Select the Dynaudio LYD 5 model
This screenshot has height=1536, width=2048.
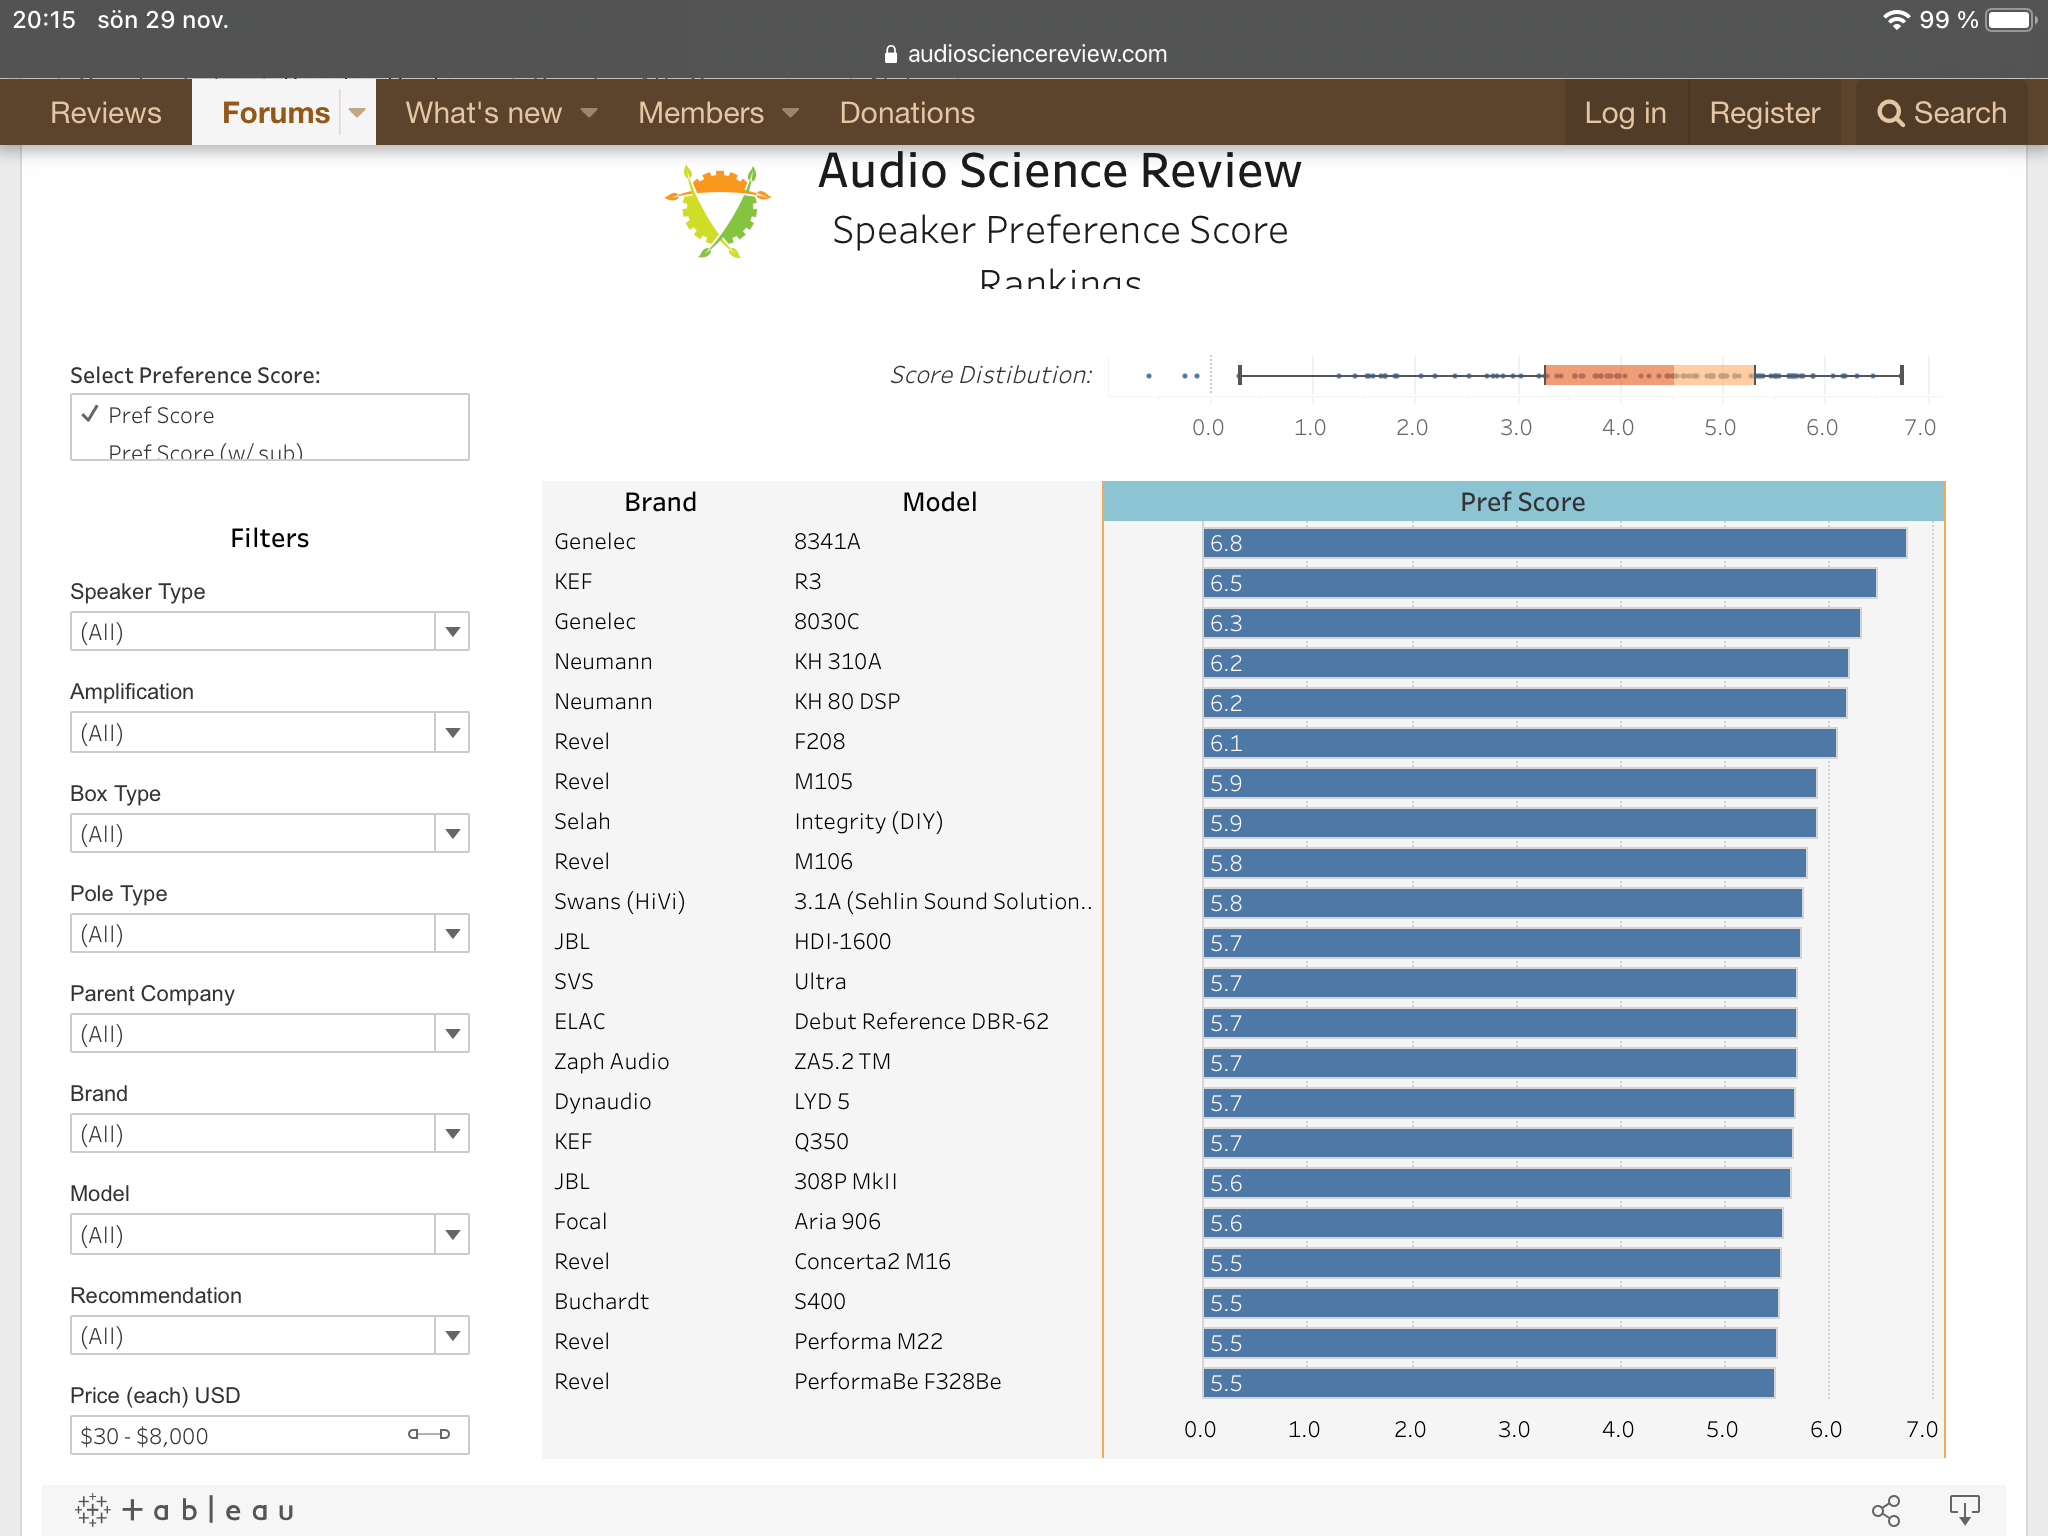click(821, 1102)
